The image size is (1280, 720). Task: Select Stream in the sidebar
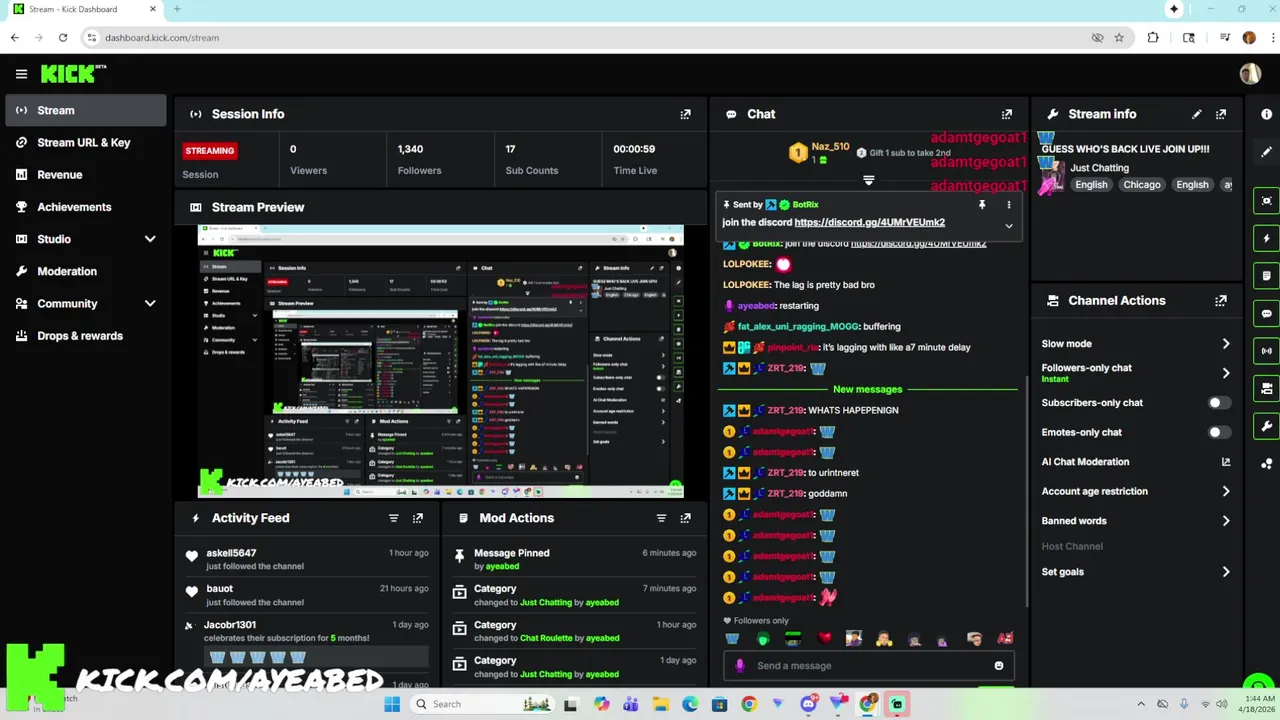coord(85,110)
